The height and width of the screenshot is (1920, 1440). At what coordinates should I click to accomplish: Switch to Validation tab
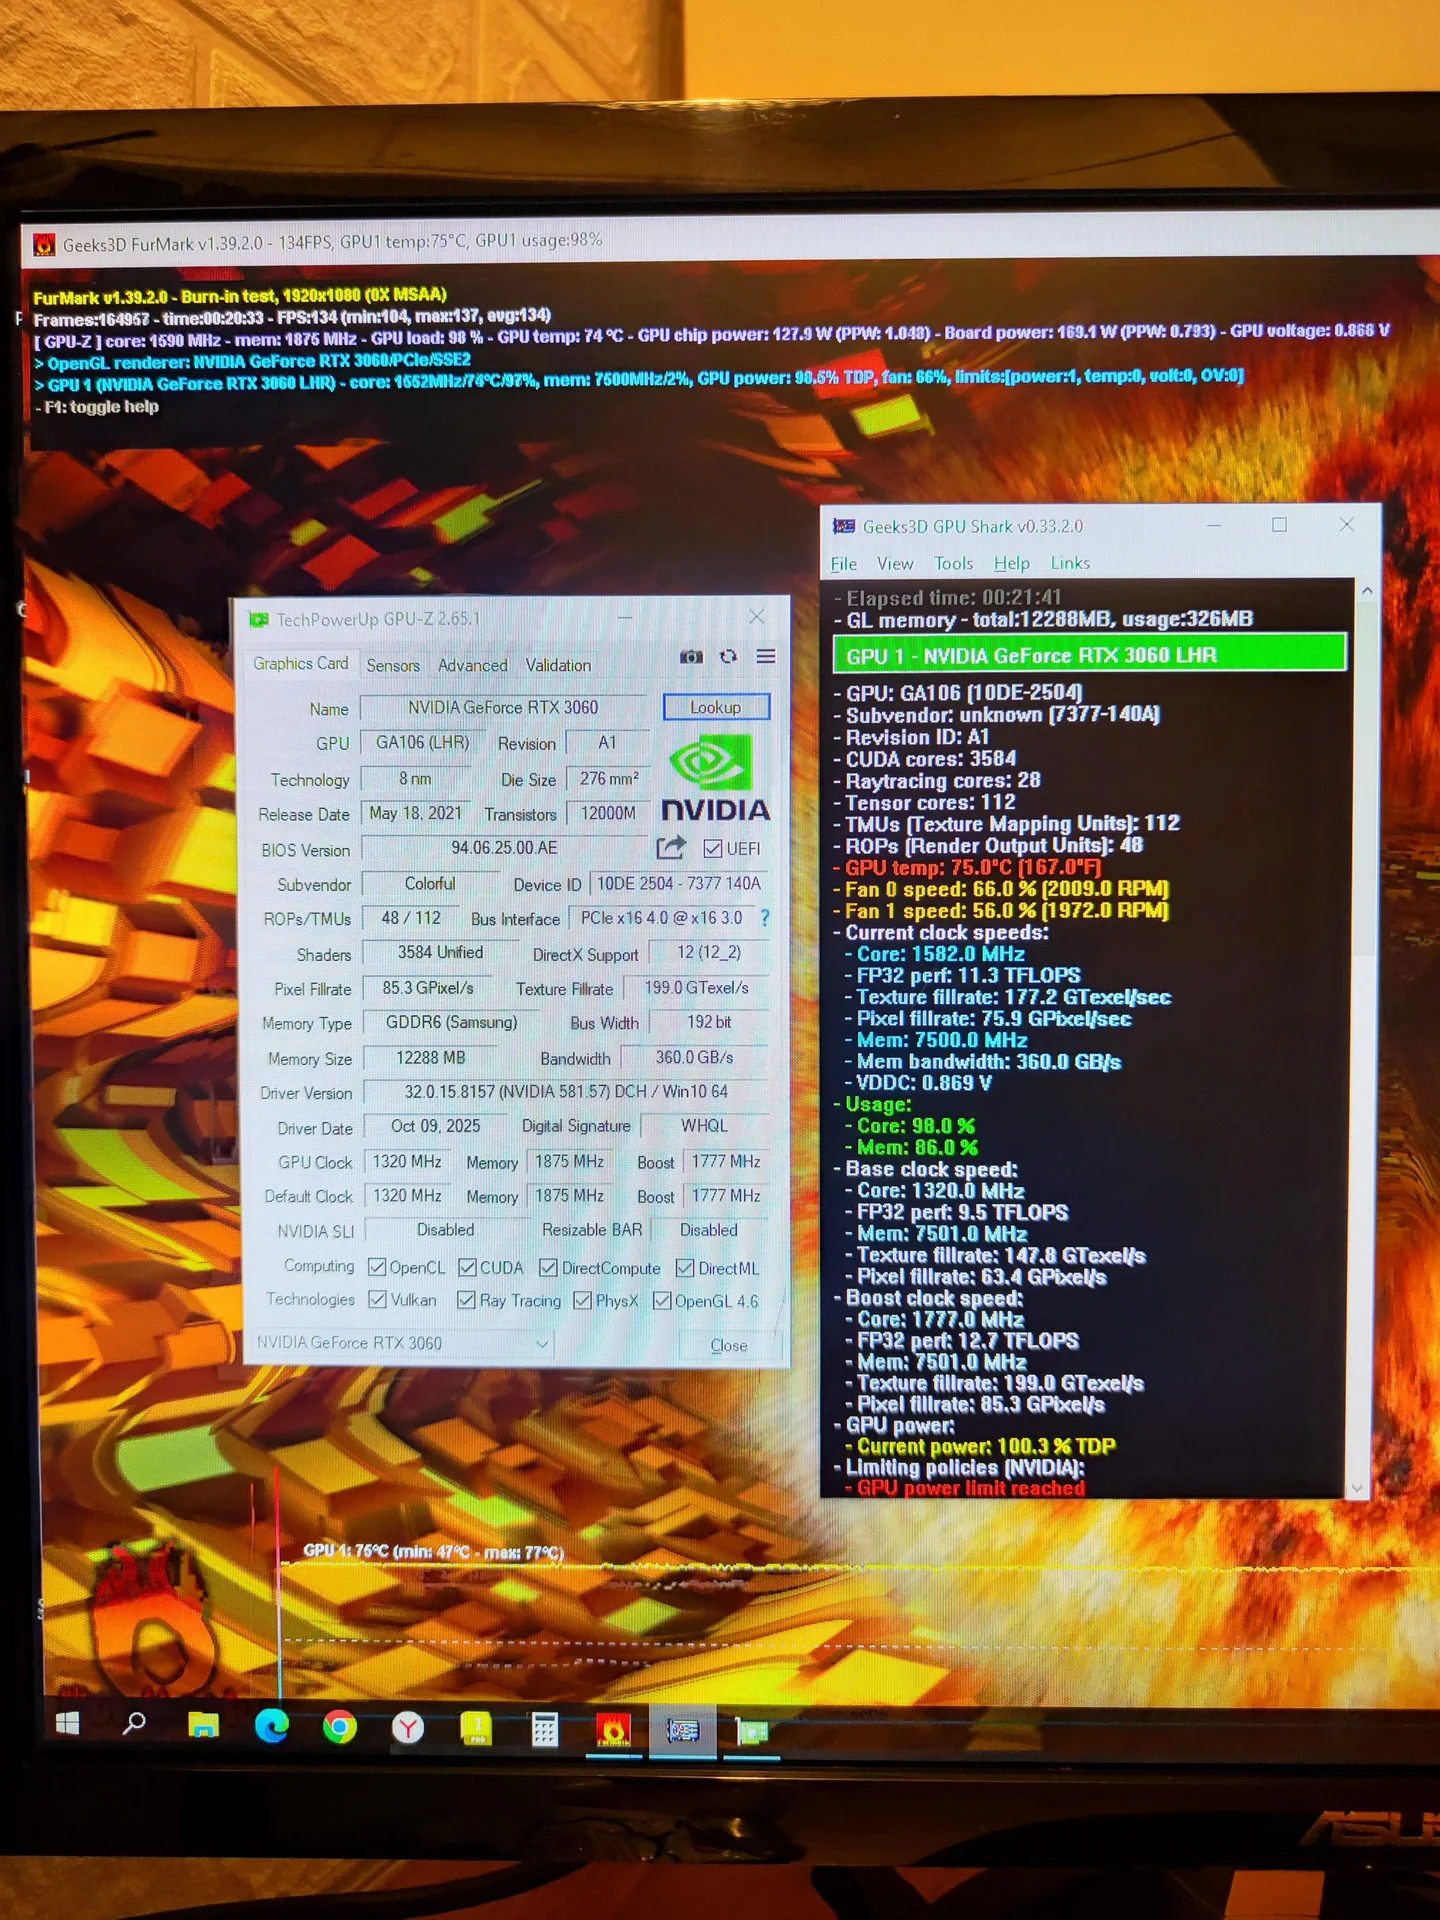tap(558, 666)
